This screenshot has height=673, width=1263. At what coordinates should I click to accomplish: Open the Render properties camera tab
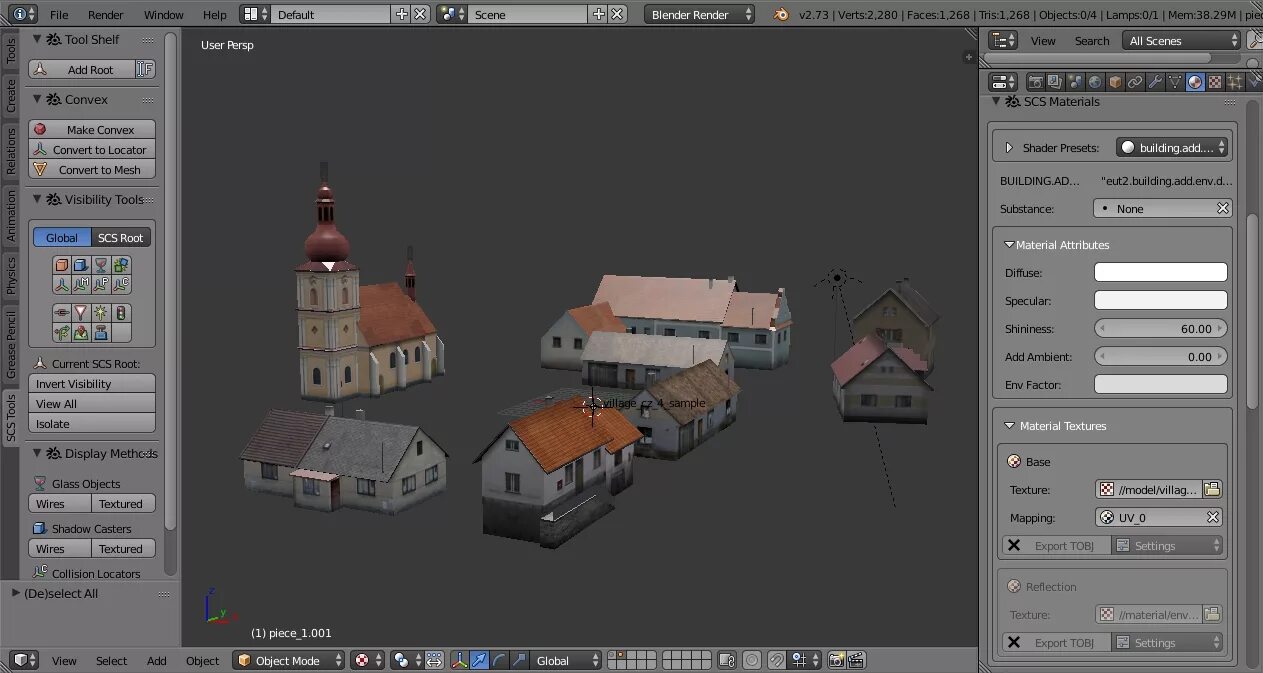[1035, 82]
